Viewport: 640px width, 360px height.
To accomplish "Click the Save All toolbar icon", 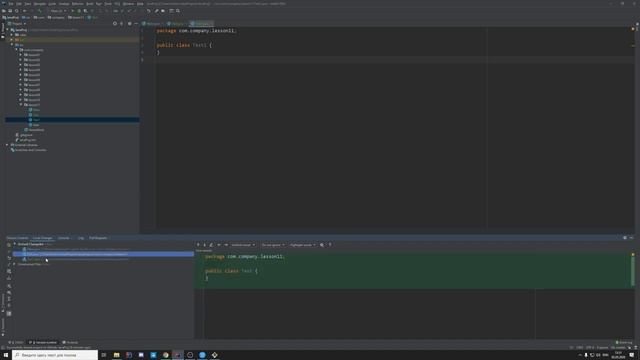I will point(10,11).
